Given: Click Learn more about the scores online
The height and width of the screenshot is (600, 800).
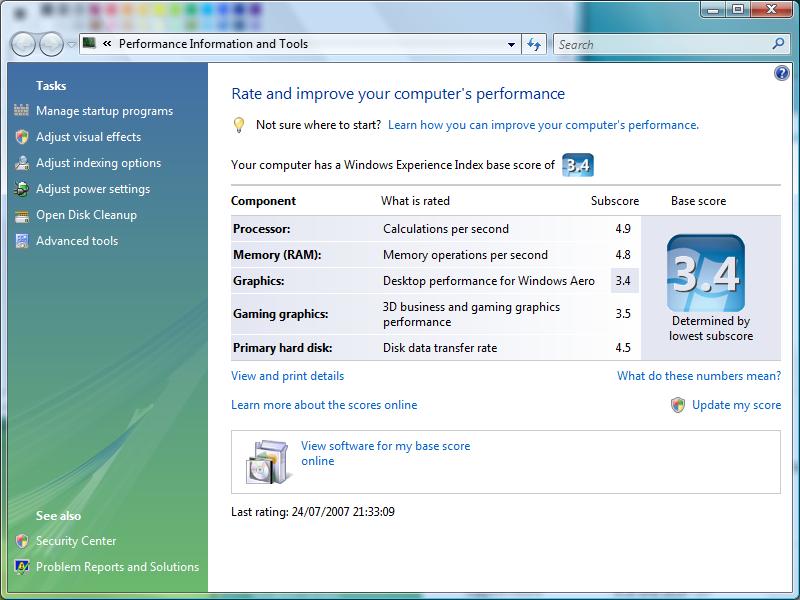Looking at the screenshot, I should (x=324, y=405).
